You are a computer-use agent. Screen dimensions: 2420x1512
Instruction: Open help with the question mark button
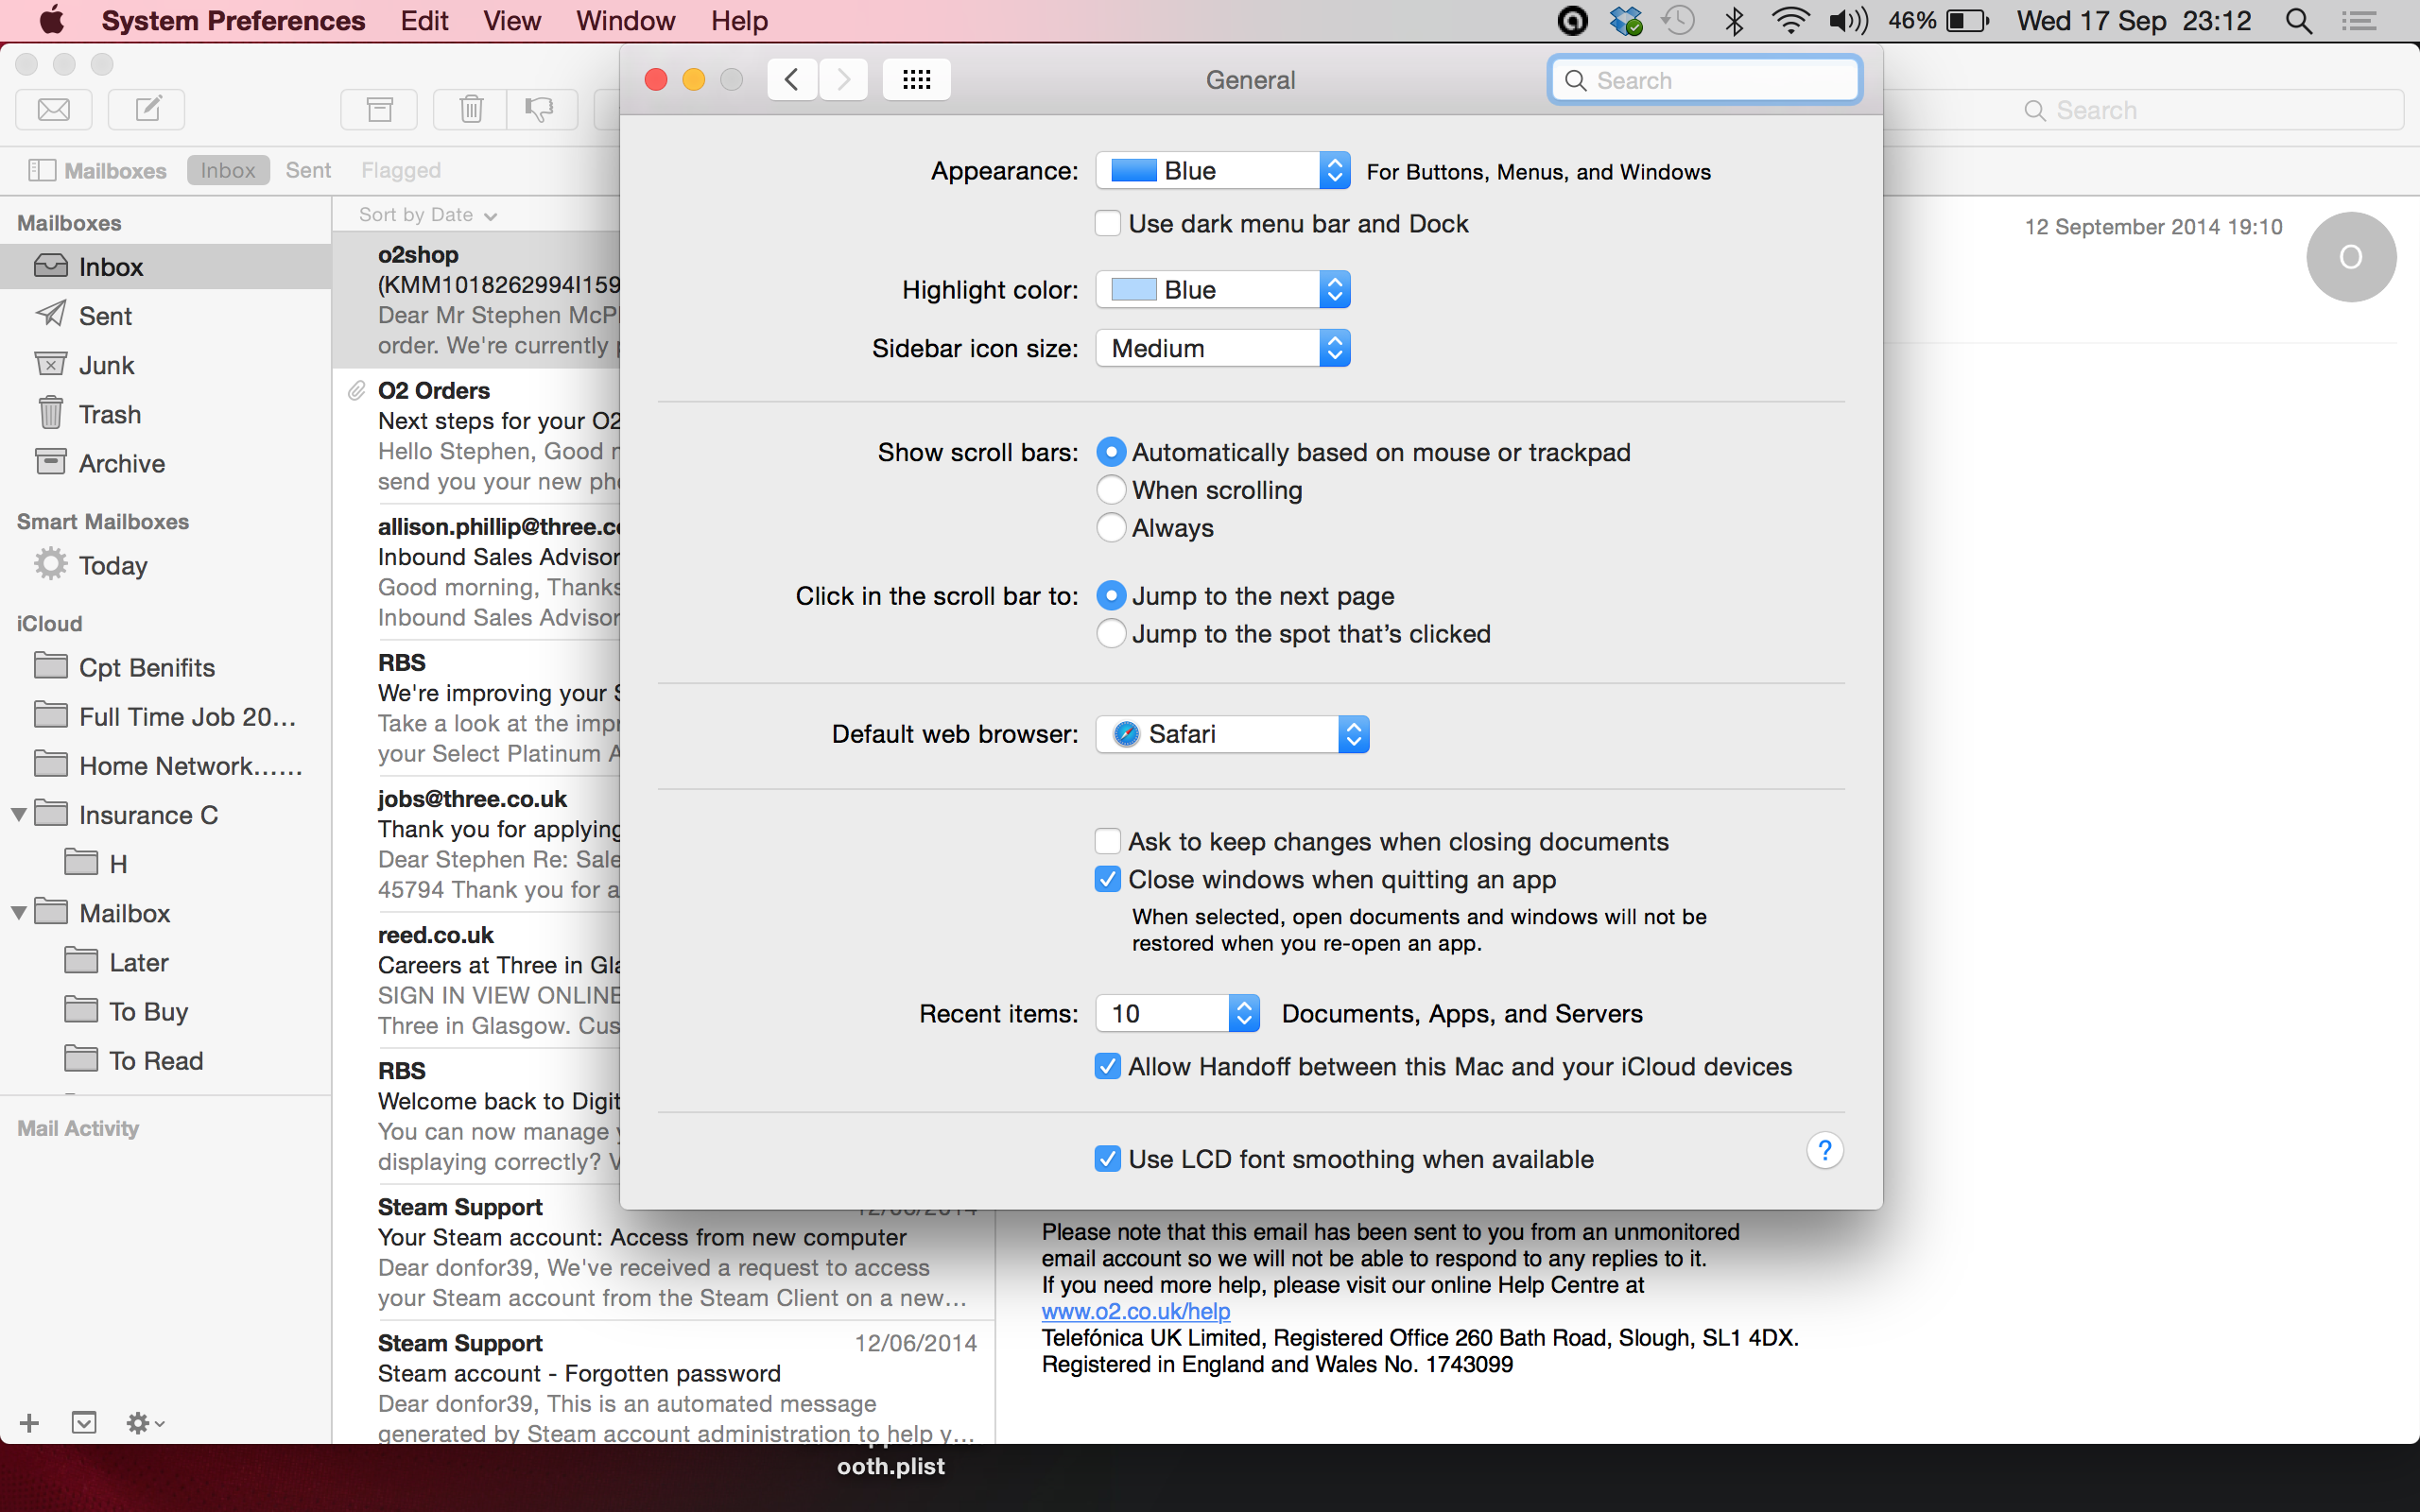tap(1825, 1151)
